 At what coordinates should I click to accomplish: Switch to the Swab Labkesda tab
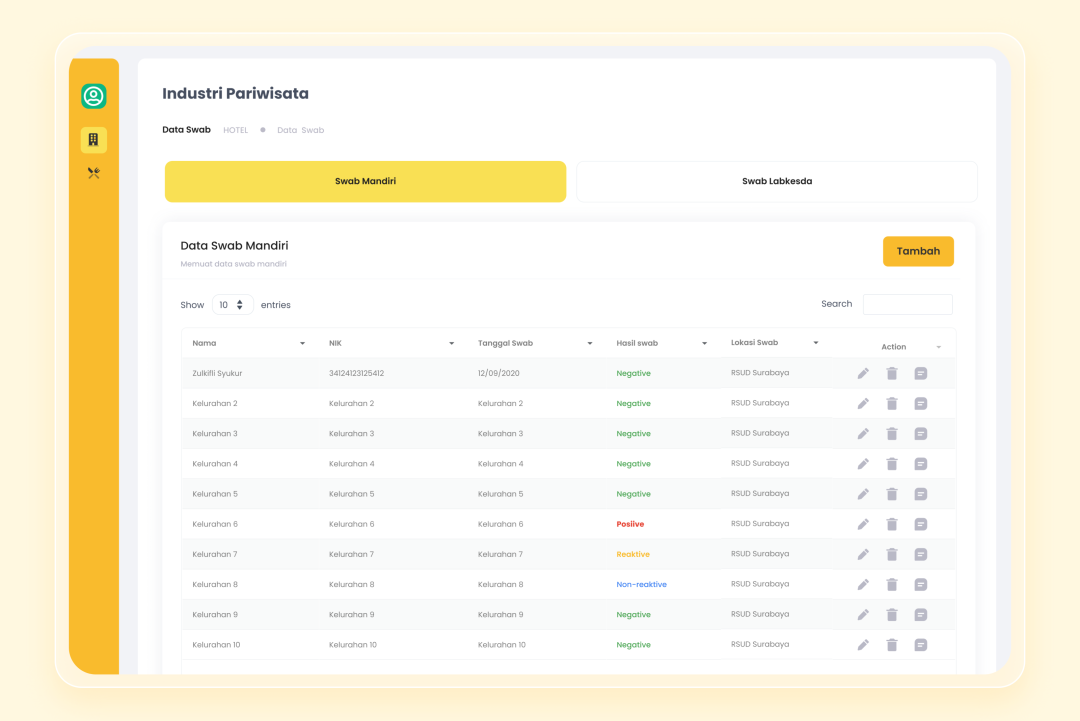coord(777,182)
